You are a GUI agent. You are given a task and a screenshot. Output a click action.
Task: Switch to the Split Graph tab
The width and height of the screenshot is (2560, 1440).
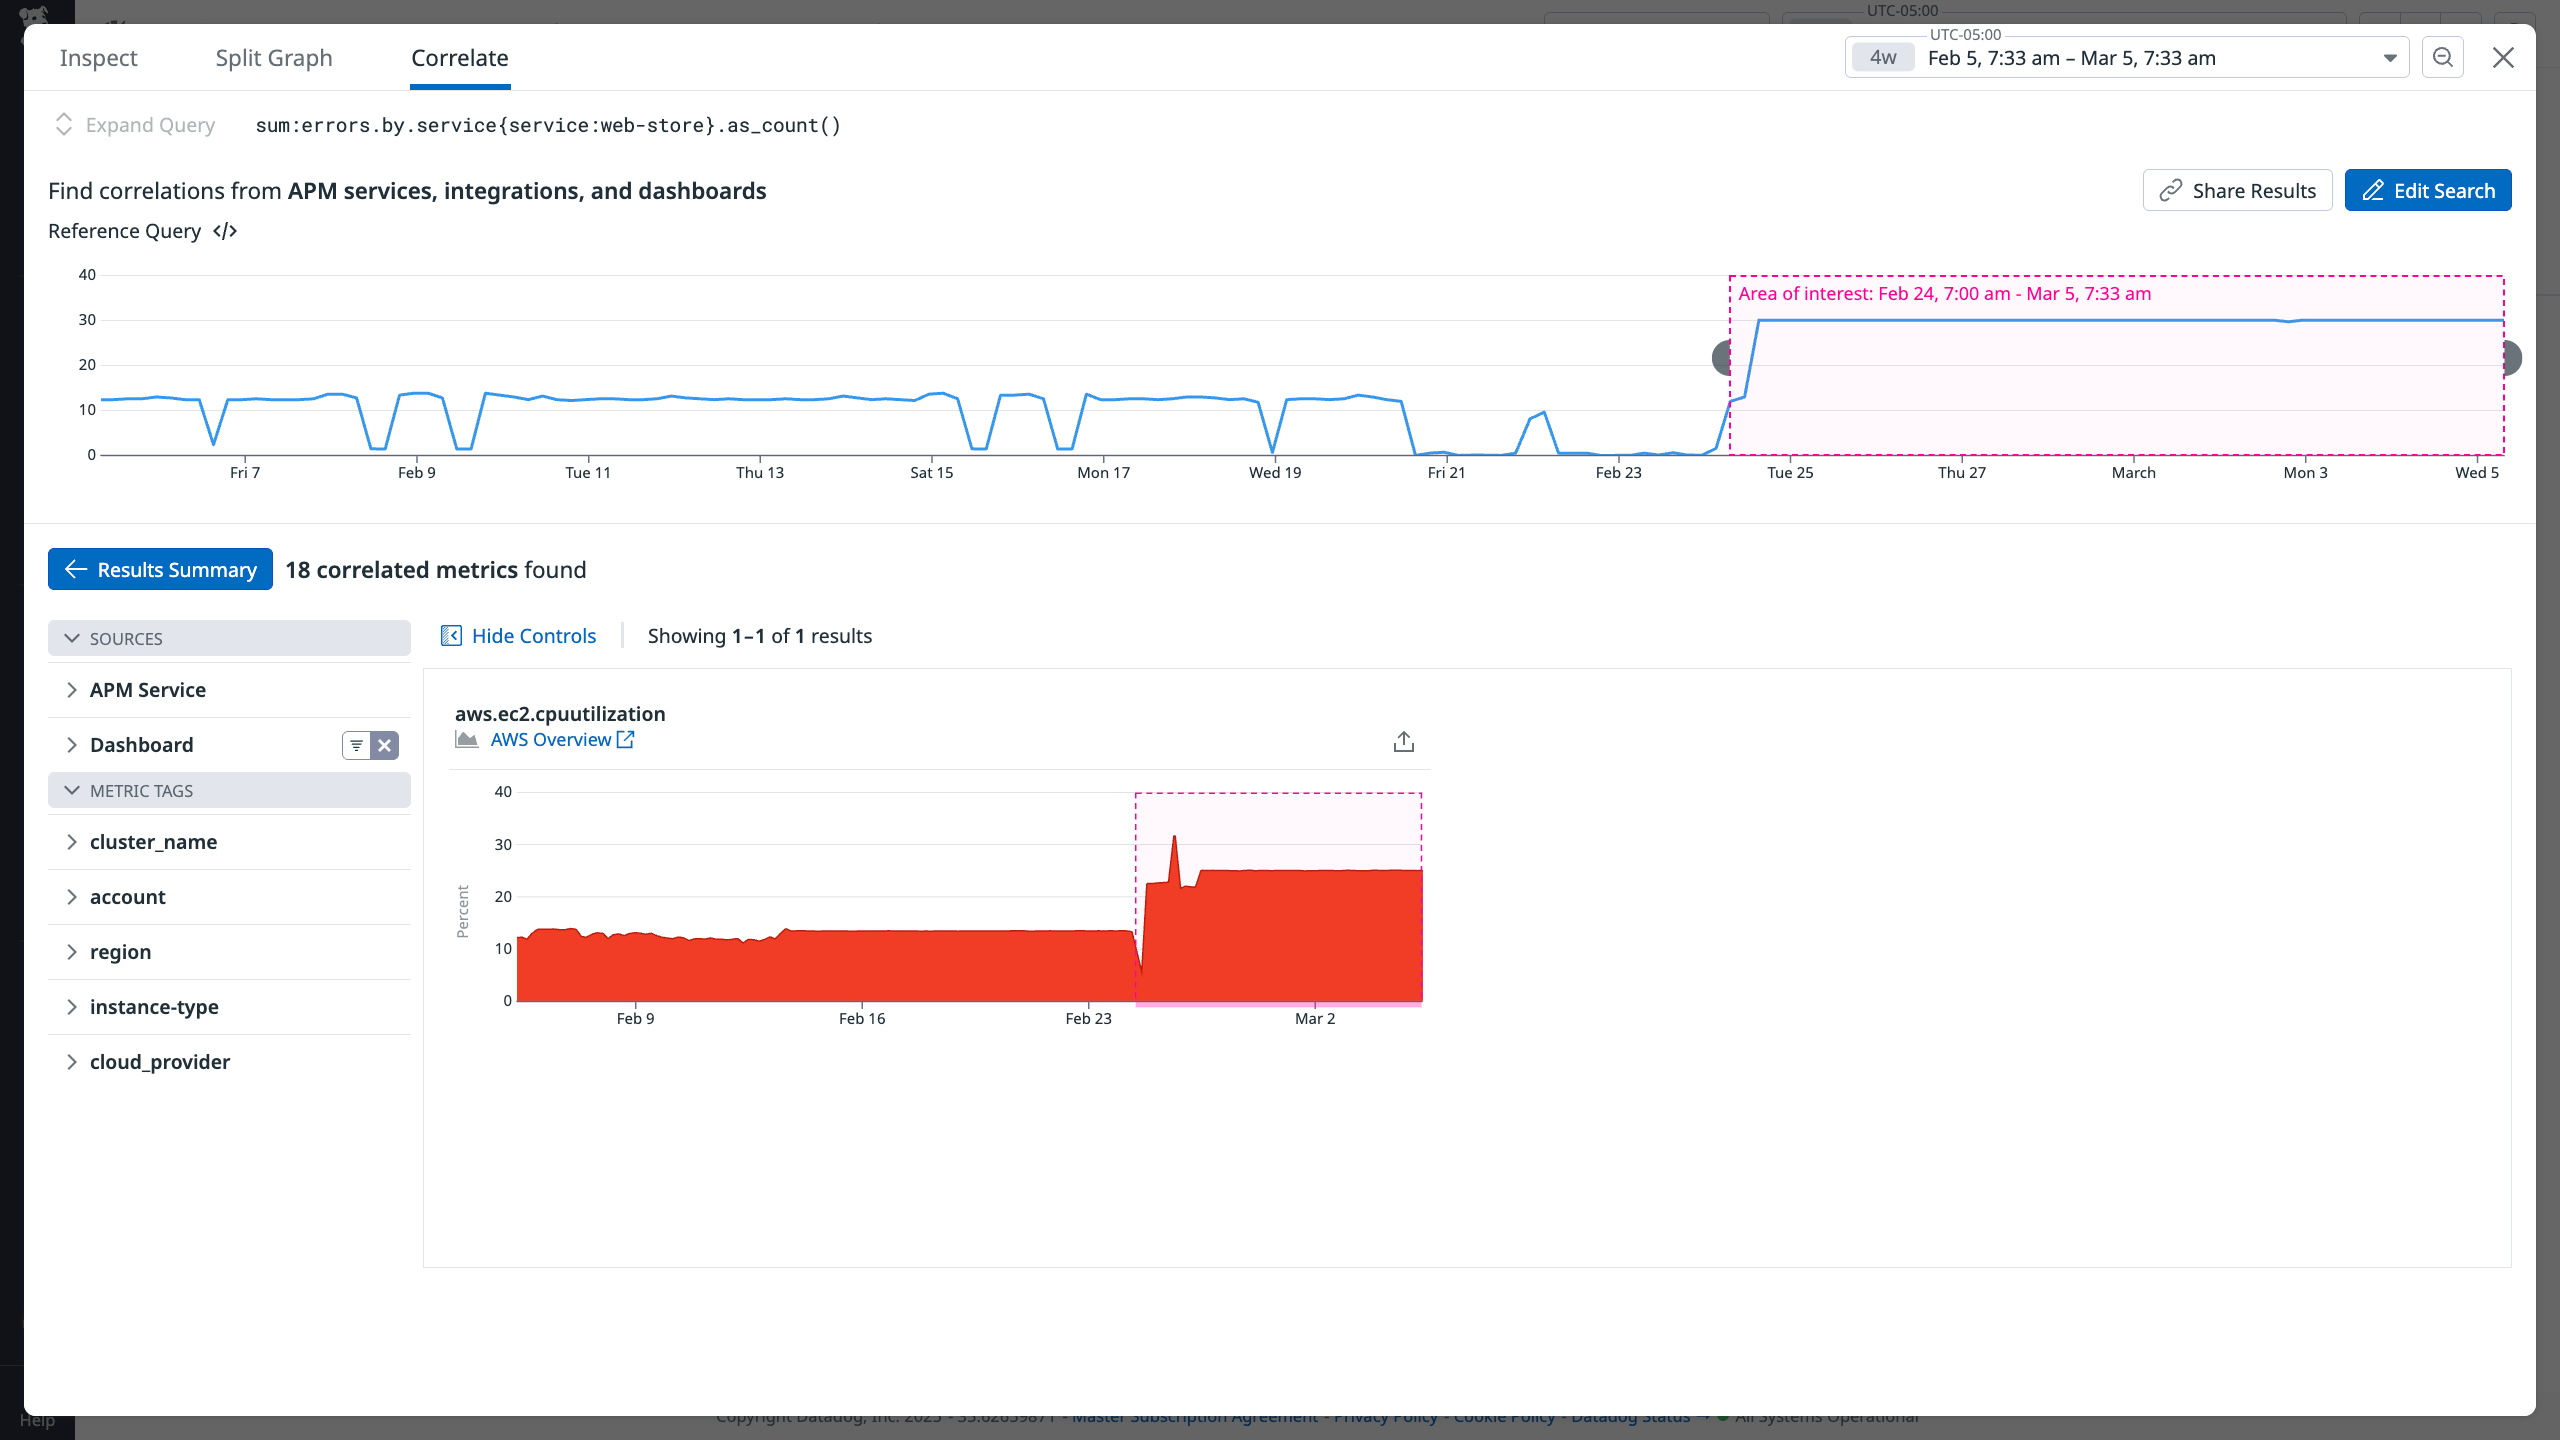click(274, 57)
